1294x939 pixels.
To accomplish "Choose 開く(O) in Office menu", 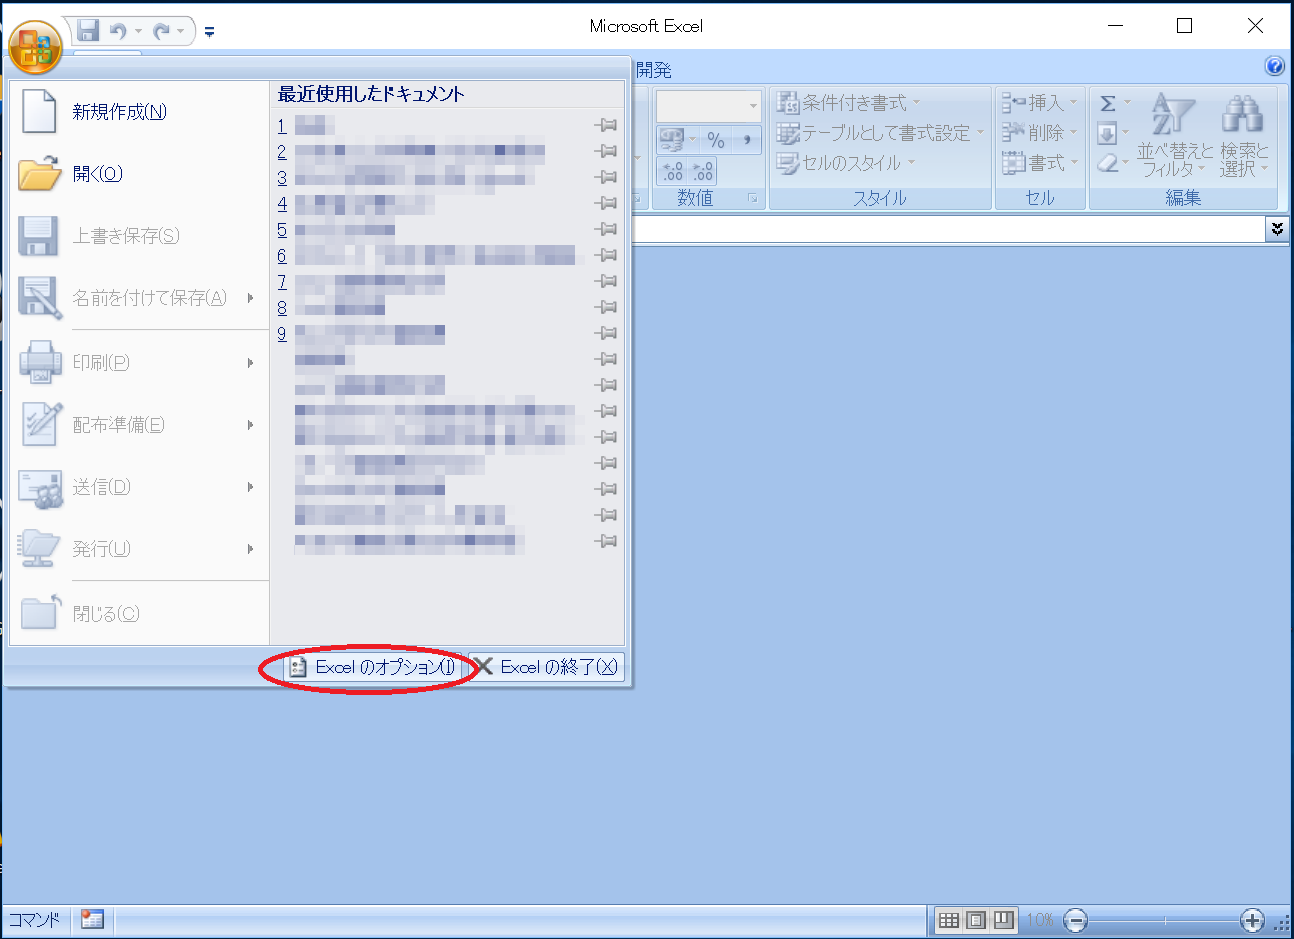I will 140,173.
